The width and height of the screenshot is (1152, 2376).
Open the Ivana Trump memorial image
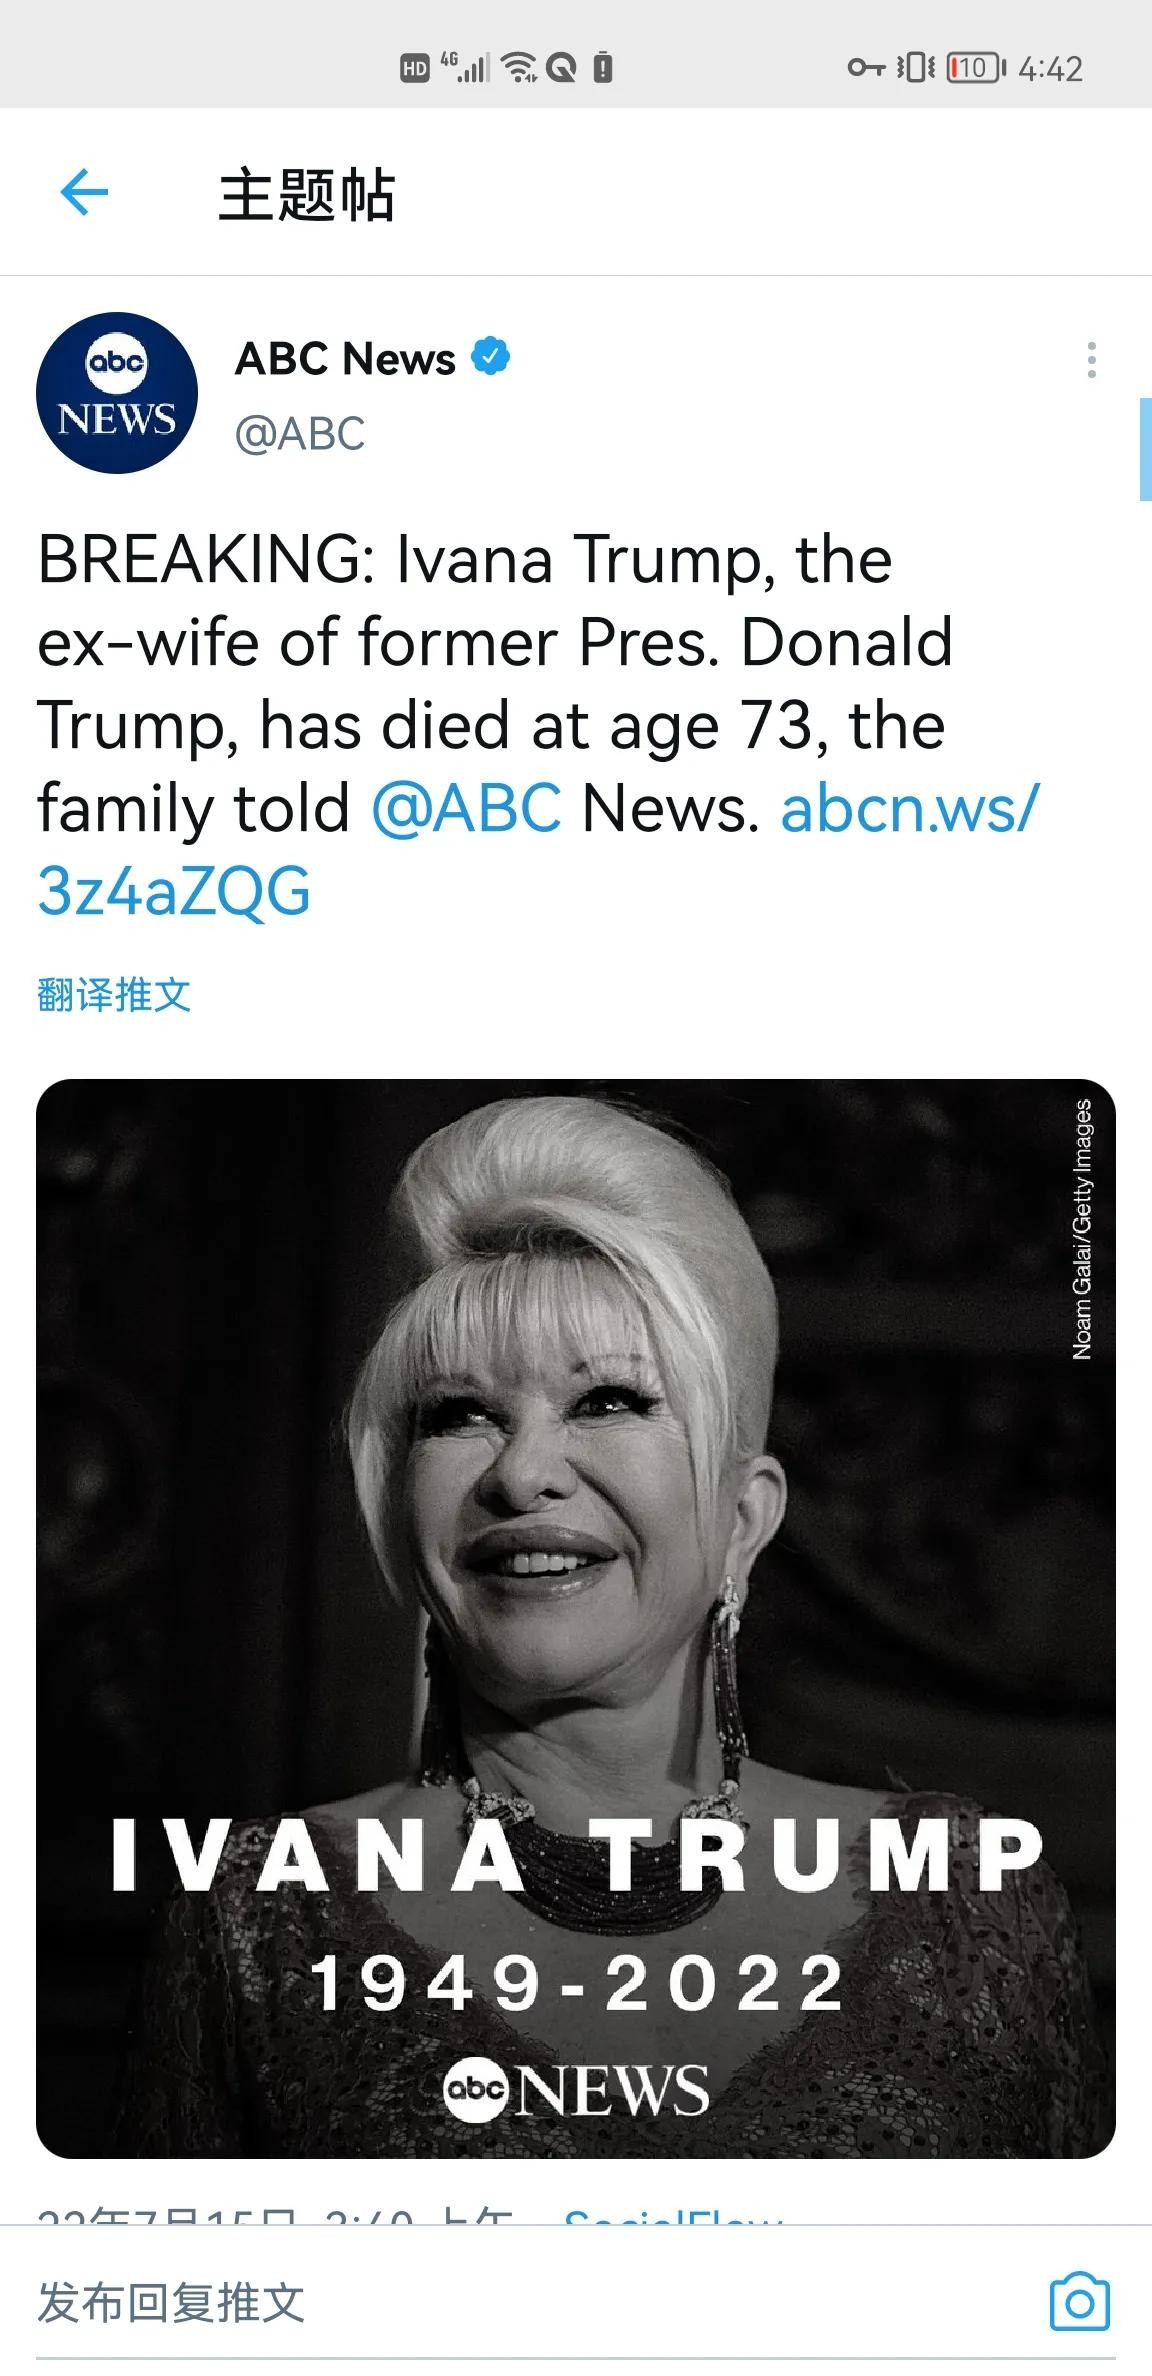[576, 1618]
